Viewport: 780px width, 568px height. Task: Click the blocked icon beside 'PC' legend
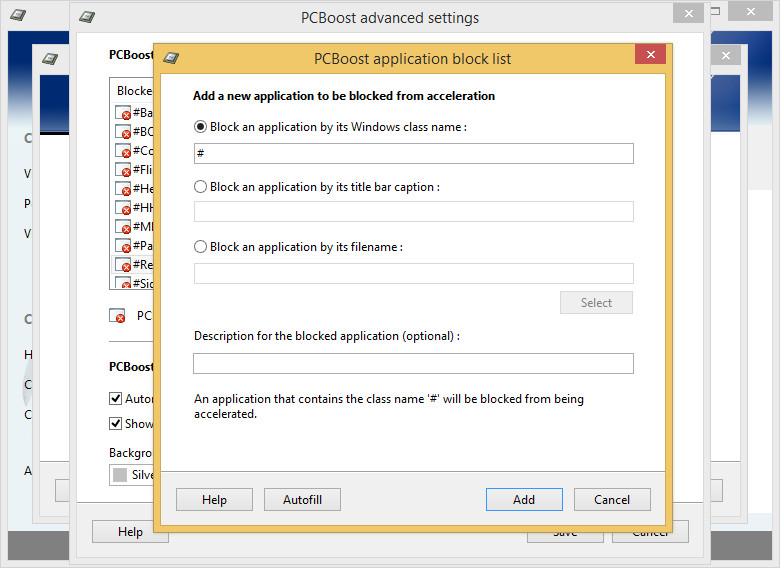pos(117,315)
